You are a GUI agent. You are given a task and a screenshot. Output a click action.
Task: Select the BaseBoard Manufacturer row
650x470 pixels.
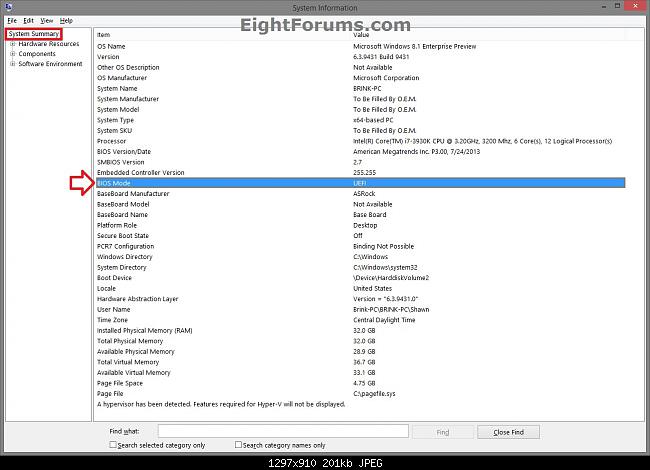point(360,194)
